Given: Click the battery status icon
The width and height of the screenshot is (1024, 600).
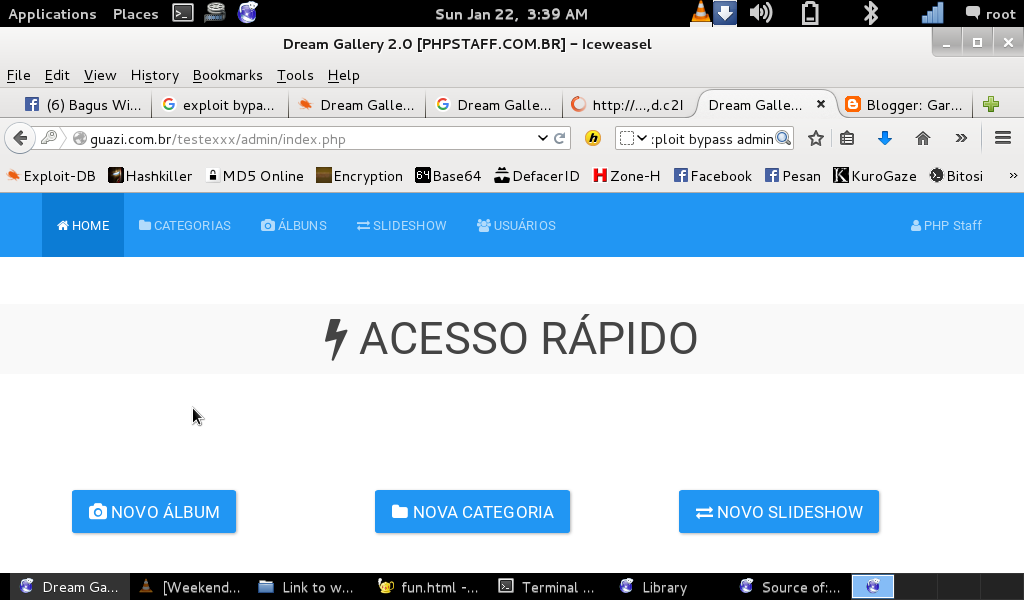Looking at the screenshot, I should click(810, 13).
